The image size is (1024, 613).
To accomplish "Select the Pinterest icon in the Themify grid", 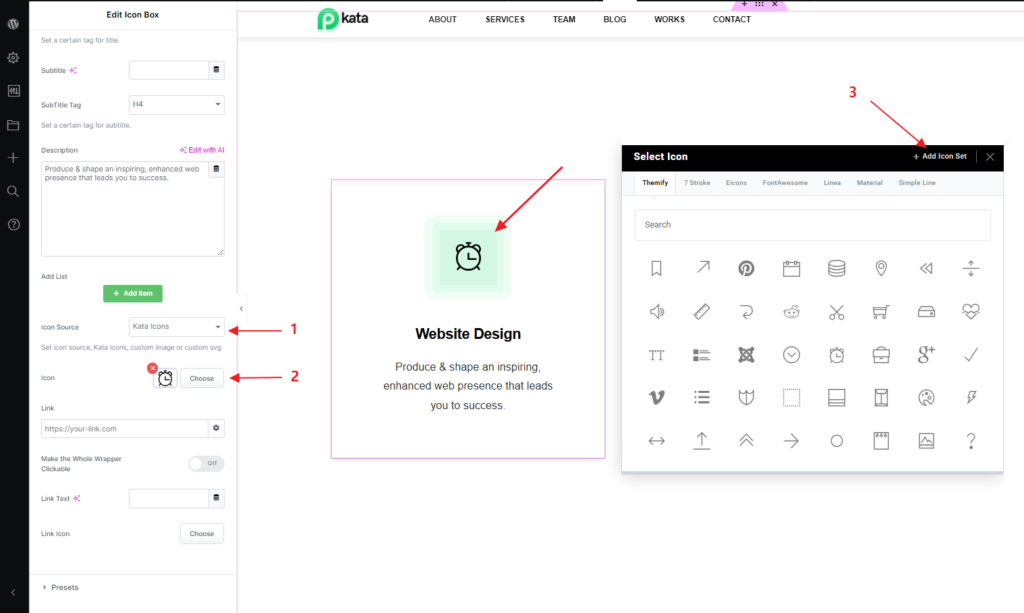I will pyautogui.click(x=746, y=268).
